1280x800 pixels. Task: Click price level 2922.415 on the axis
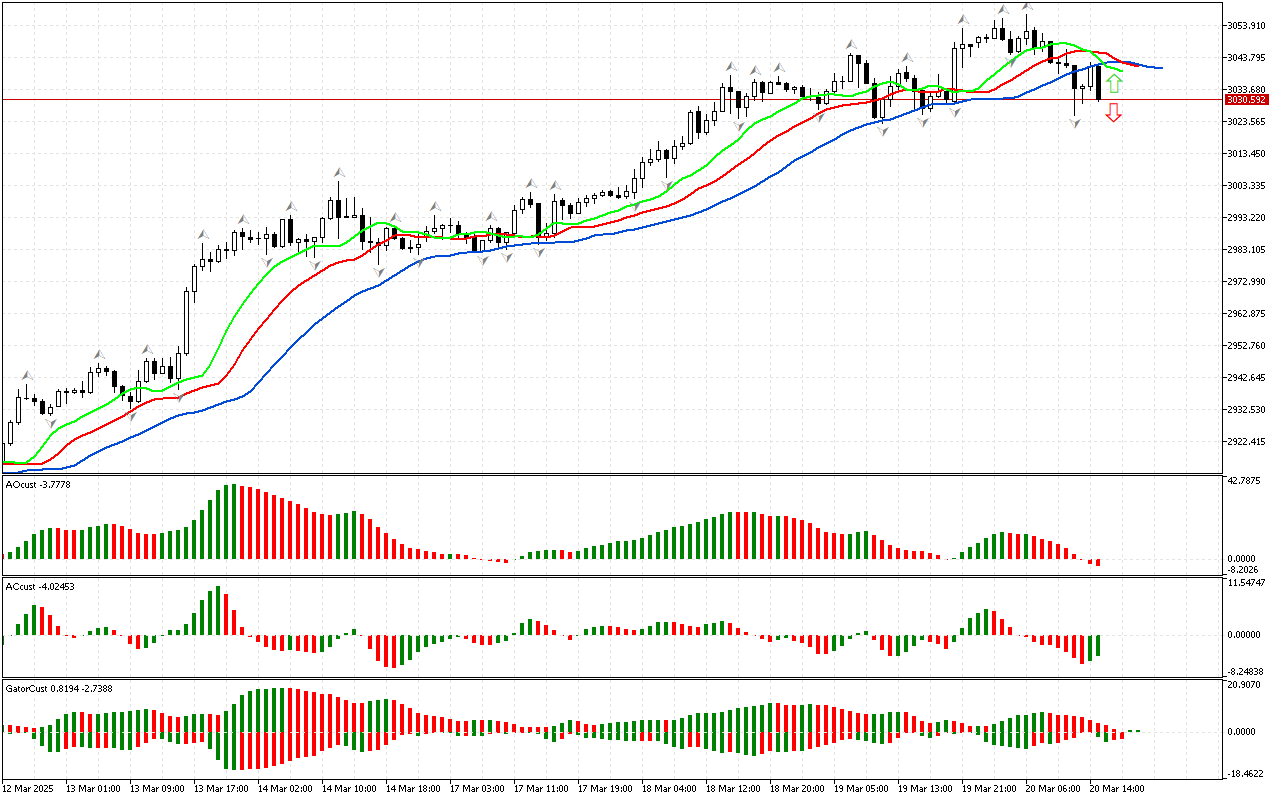click(1248, 441)
